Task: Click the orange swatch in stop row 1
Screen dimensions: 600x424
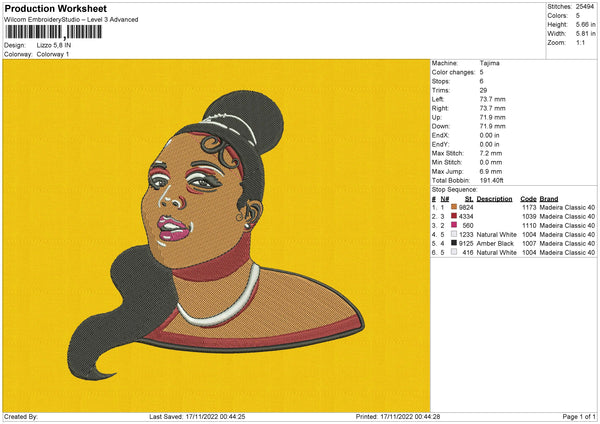Action: [x=454, y=207]
